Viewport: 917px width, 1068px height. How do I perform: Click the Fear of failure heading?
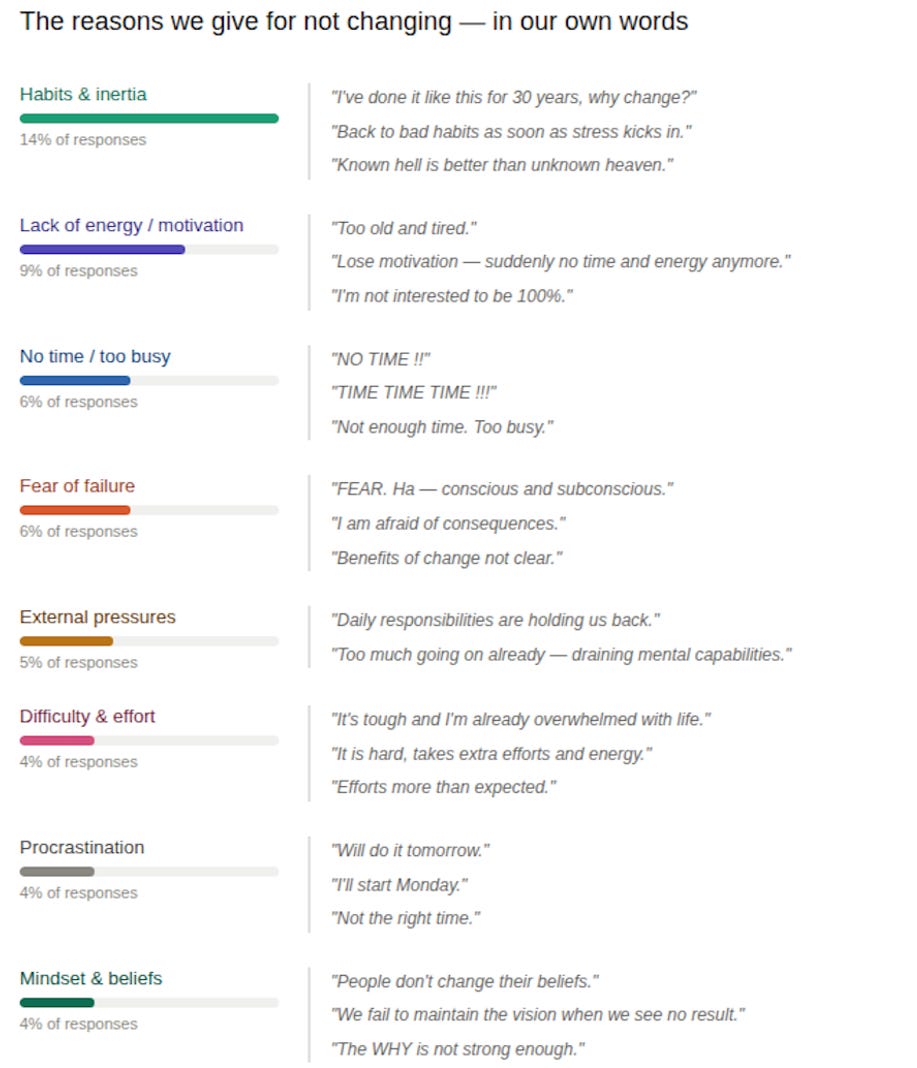coord(77,486)
